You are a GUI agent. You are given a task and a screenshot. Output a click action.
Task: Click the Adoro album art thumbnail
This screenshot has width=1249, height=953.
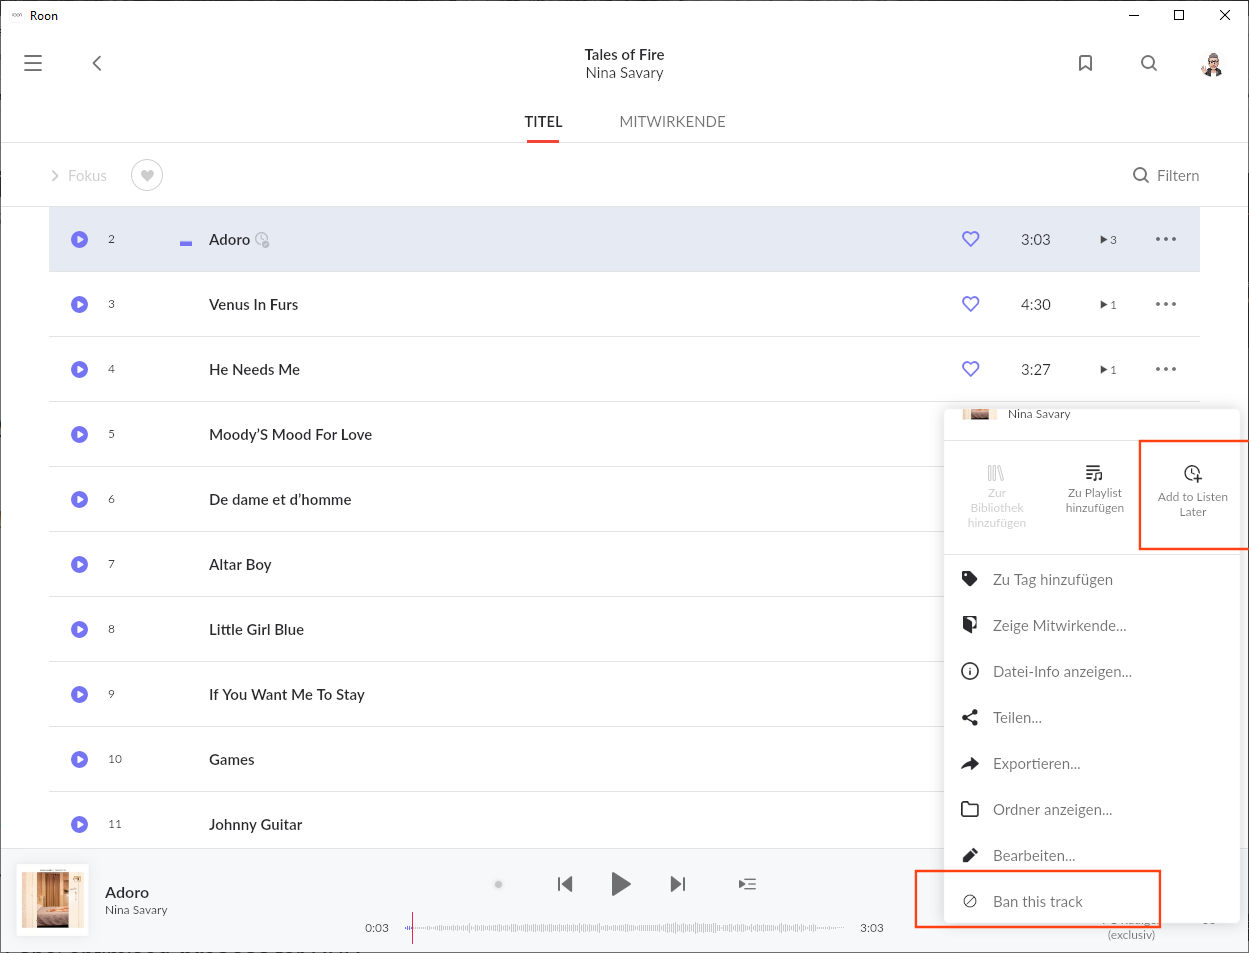[53, 899]
